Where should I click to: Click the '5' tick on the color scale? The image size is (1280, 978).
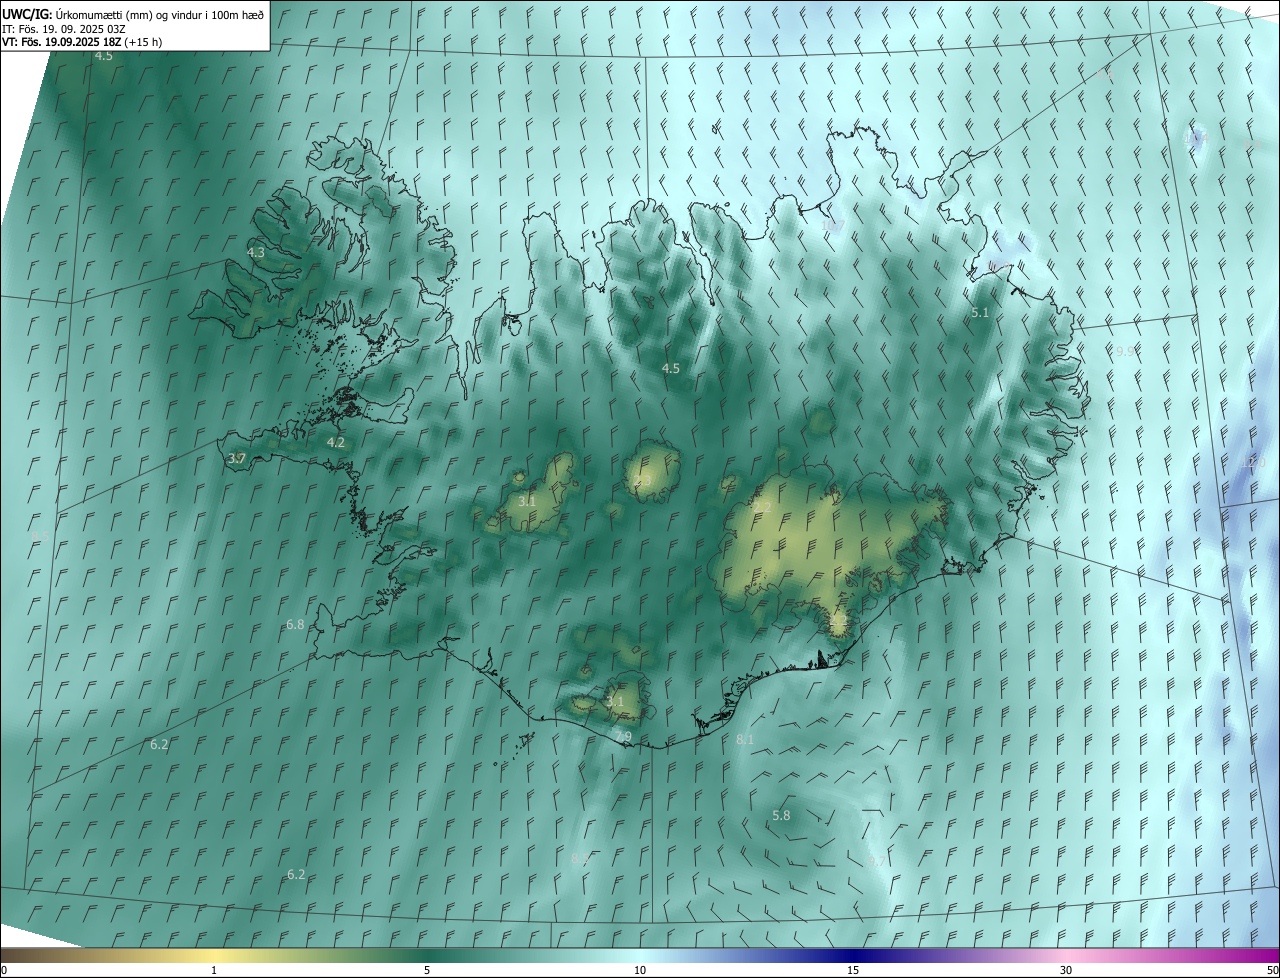click(x=427, y=971)
